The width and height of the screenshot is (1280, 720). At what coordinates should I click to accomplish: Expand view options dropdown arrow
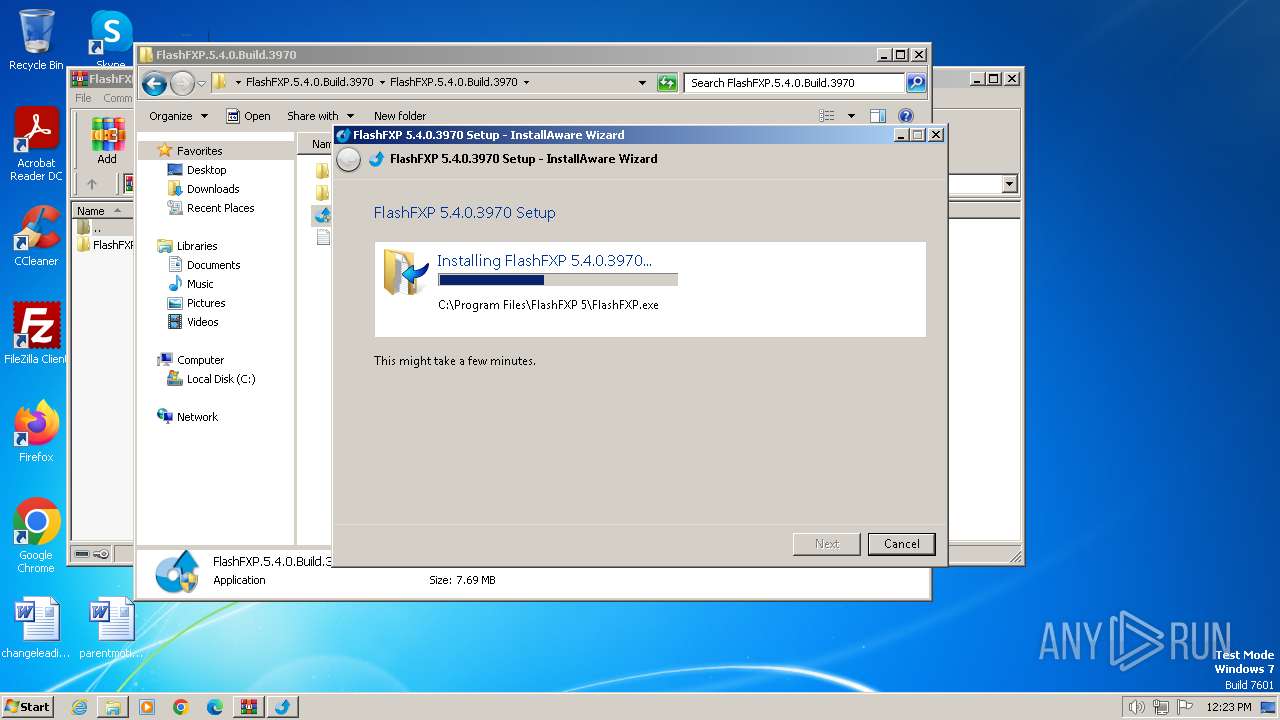click(851, 116)
